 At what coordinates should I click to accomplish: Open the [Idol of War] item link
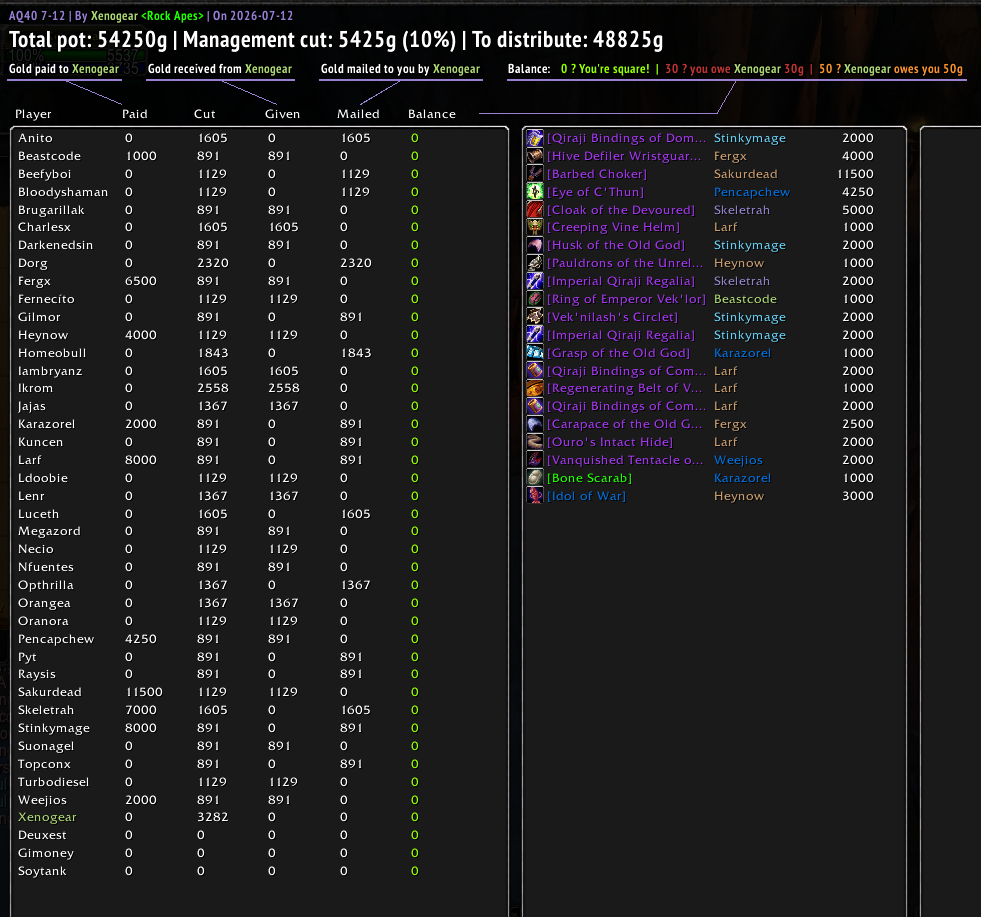(x=586, y=496)
